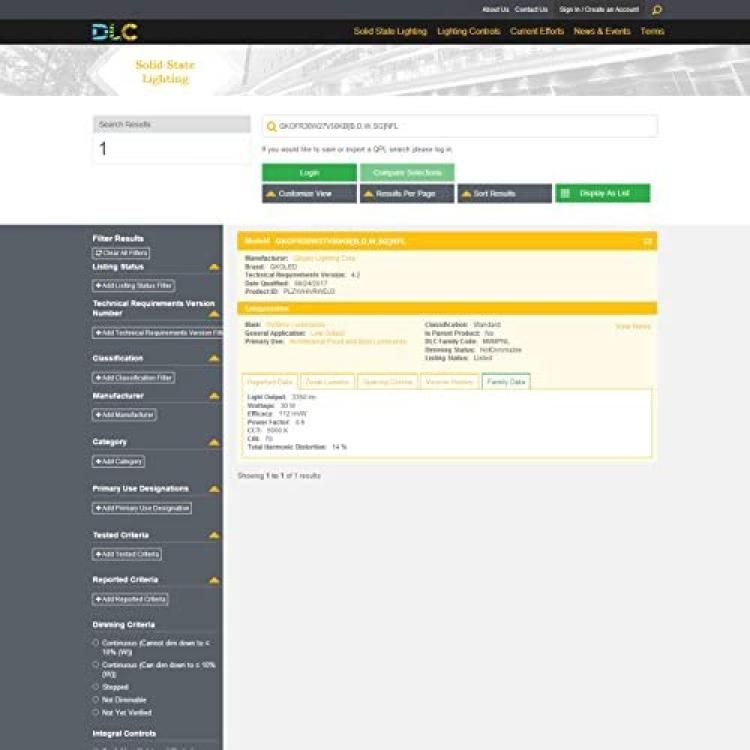Screen dimensions: 750x750
Task: Choose the Stepped dimming radio button
Action: click(96, 687)
